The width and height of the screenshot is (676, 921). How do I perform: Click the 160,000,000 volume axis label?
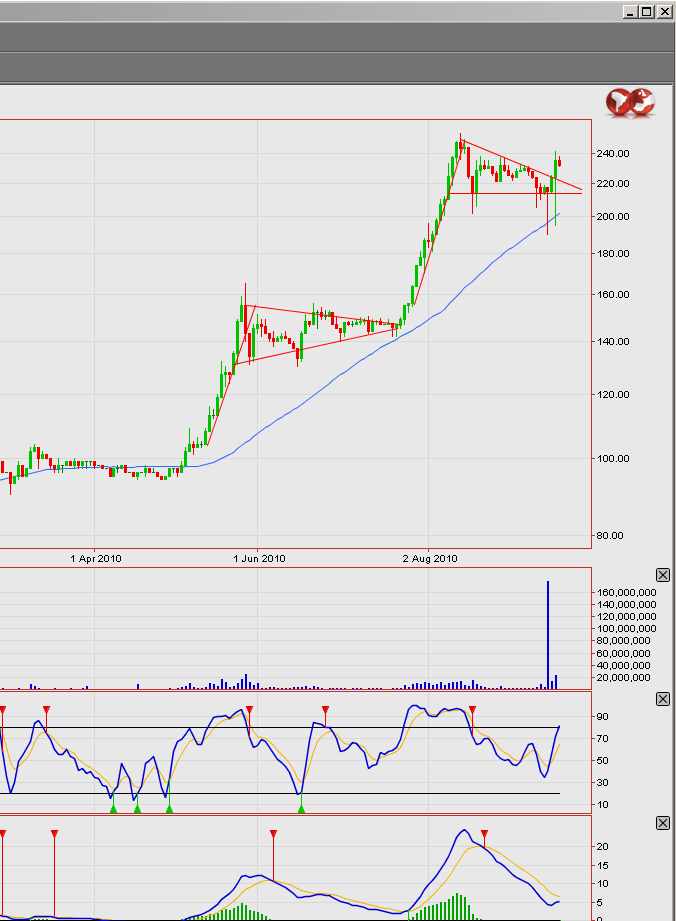pyautogui.click(x=626, y=593)
